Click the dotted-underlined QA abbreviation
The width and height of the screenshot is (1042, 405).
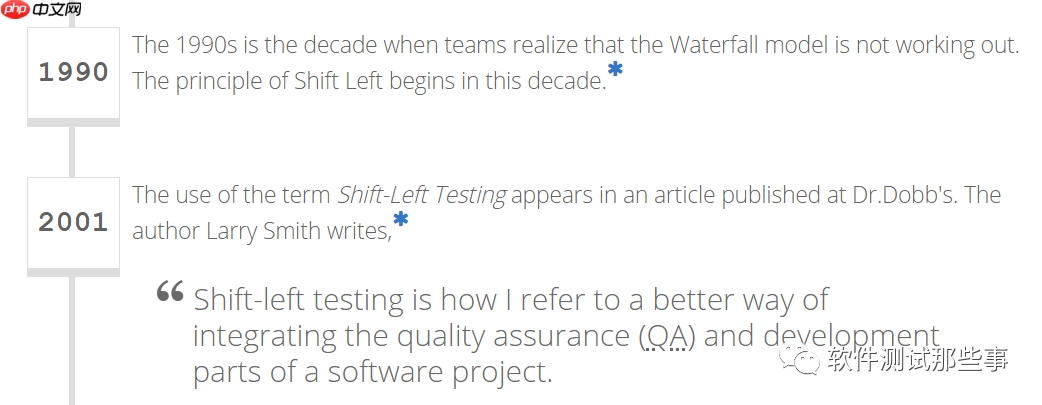click(x=666, y=335)
